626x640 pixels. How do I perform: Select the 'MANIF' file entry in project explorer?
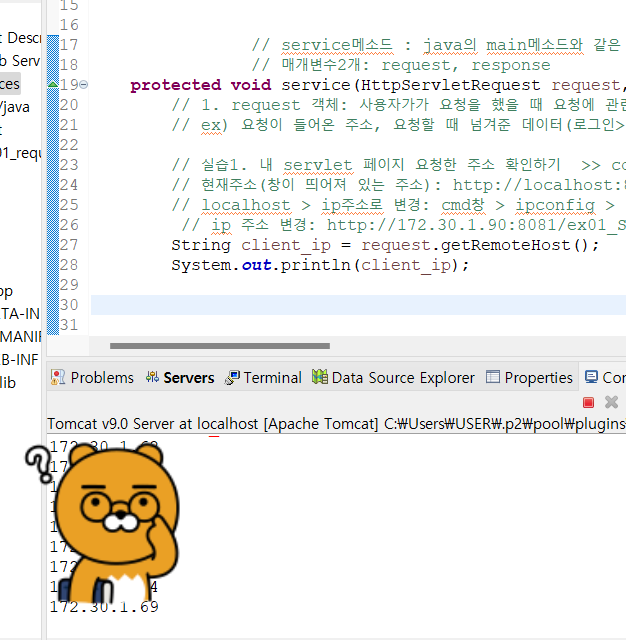[20, 337]
